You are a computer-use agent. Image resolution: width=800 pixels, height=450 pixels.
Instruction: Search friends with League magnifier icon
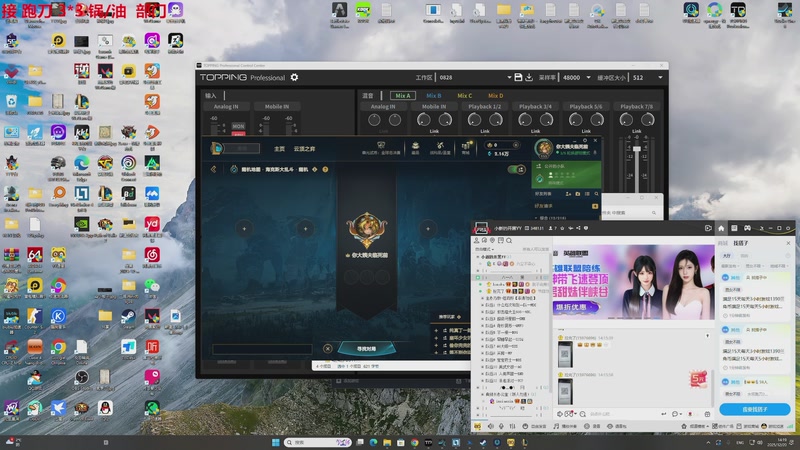click(x=596, y=194)
